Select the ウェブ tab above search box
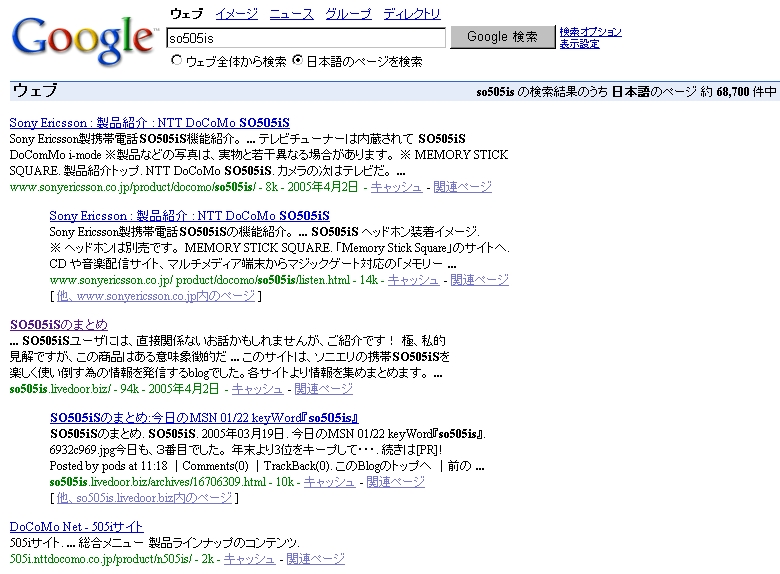This screenshot has height=574, width=780. [x=187, y=14]
